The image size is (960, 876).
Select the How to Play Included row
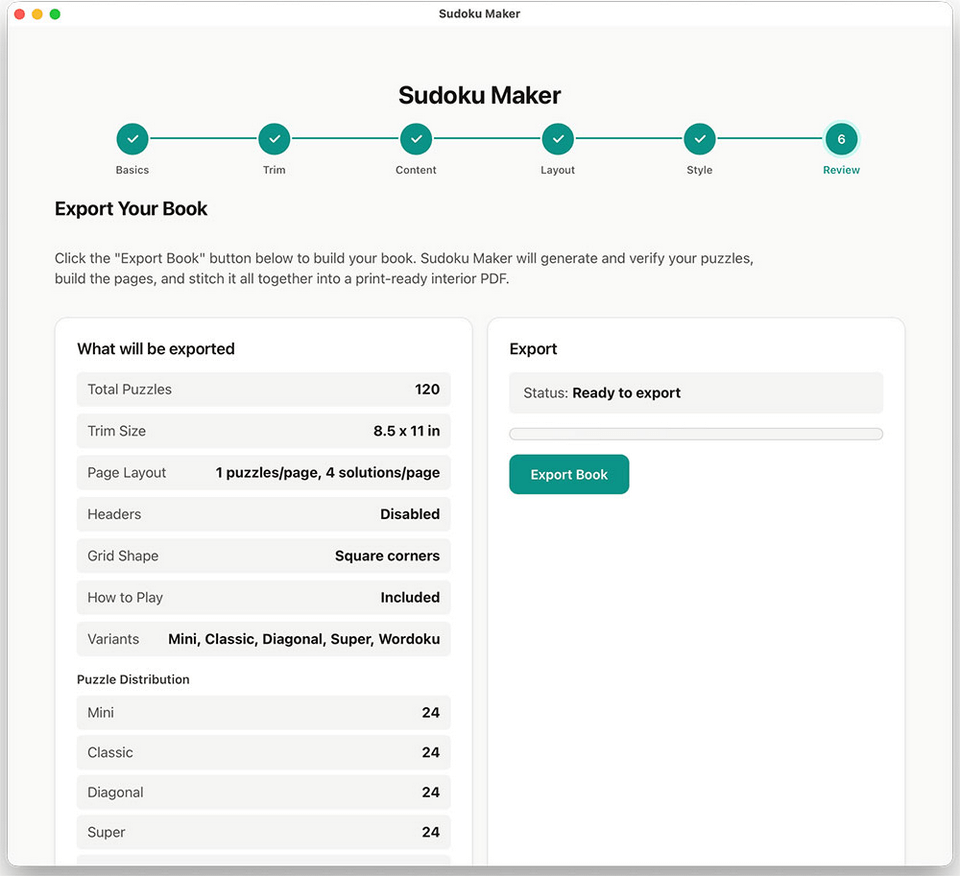pyautogui.click(x=263, y=597)
